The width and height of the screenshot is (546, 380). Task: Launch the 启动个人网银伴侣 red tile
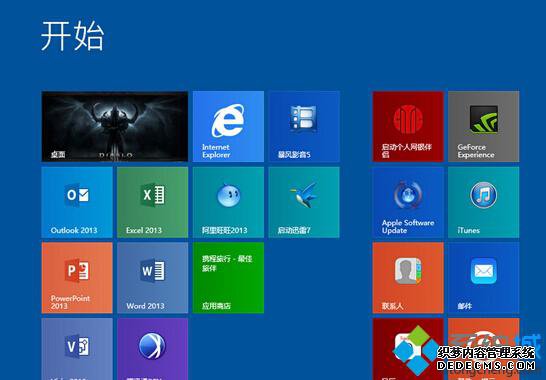pos(408,126)
